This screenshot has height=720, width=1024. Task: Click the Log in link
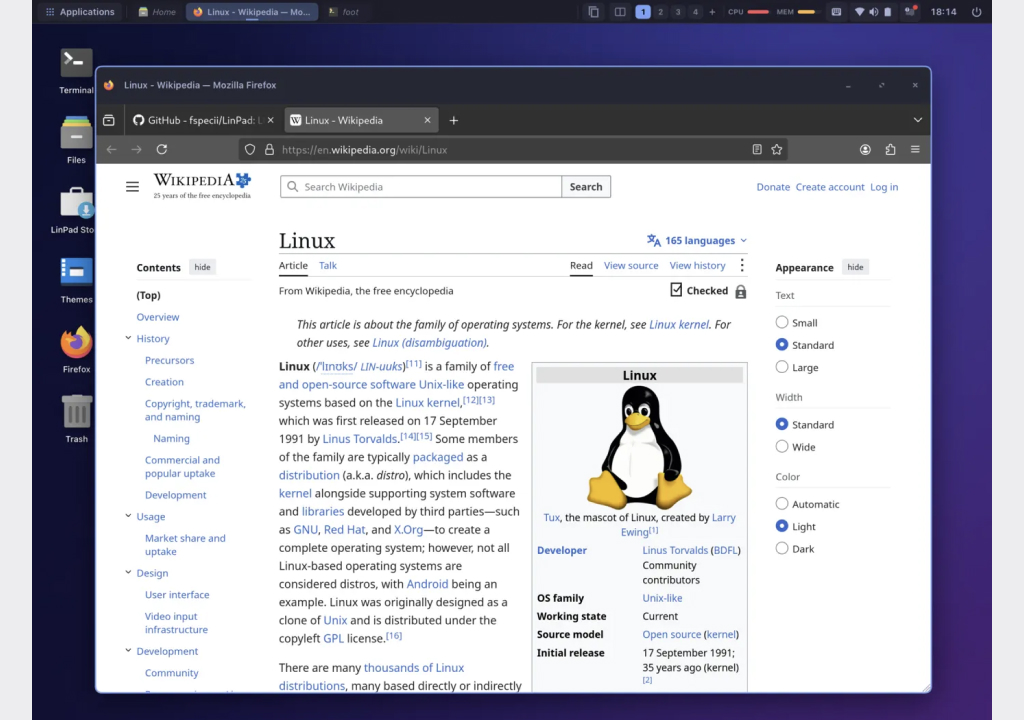(884, 187)
